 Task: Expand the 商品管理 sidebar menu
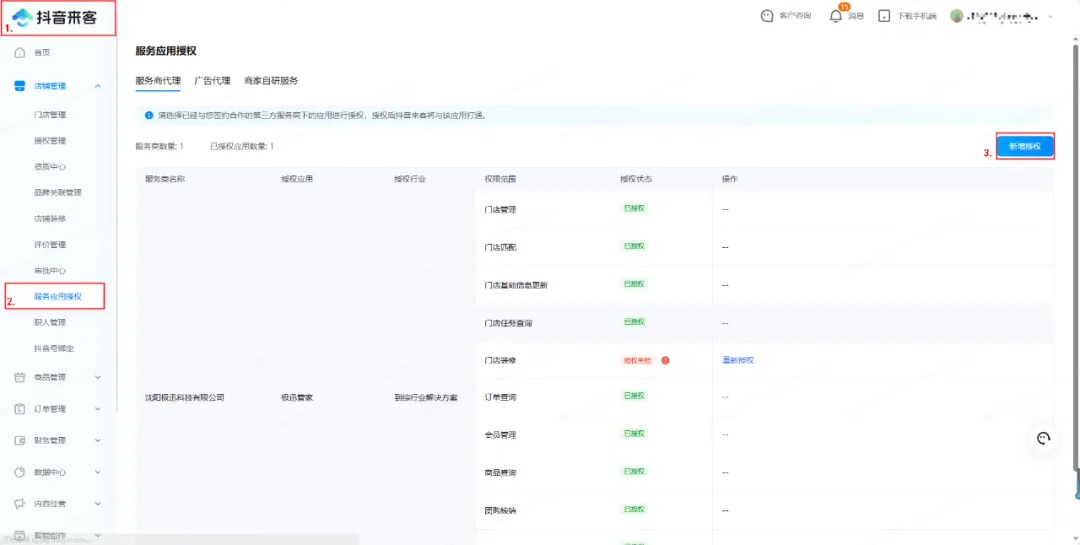pyautogui.click(x=97, y=377)
